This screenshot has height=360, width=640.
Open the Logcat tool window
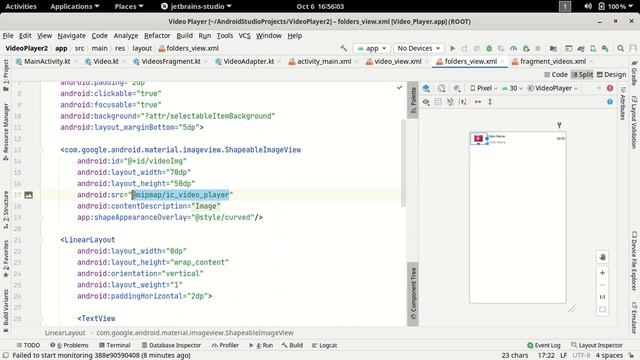(x=324, y=345)
